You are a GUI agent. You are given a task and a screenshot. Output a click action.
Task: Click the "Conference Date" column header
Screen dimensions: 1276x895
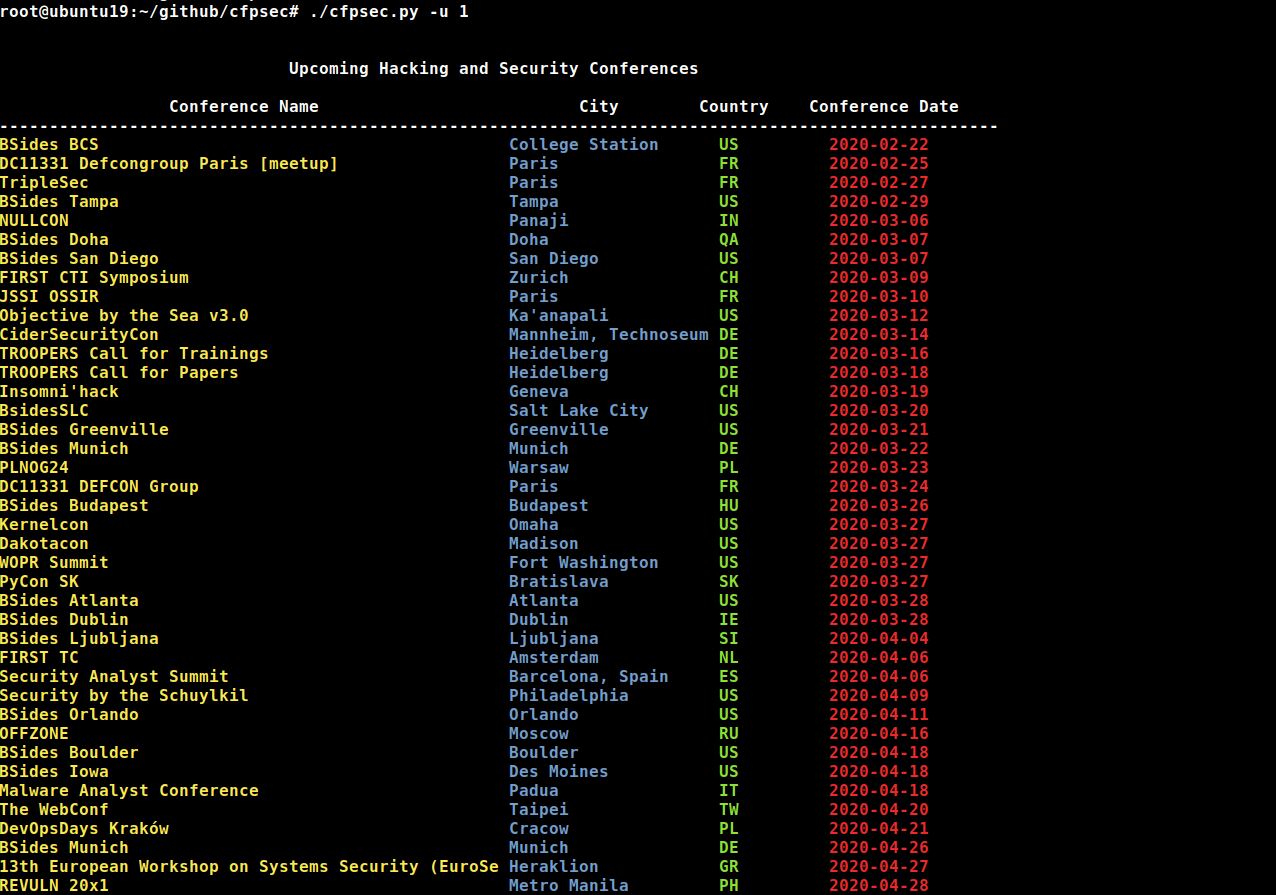click(884, 106)
